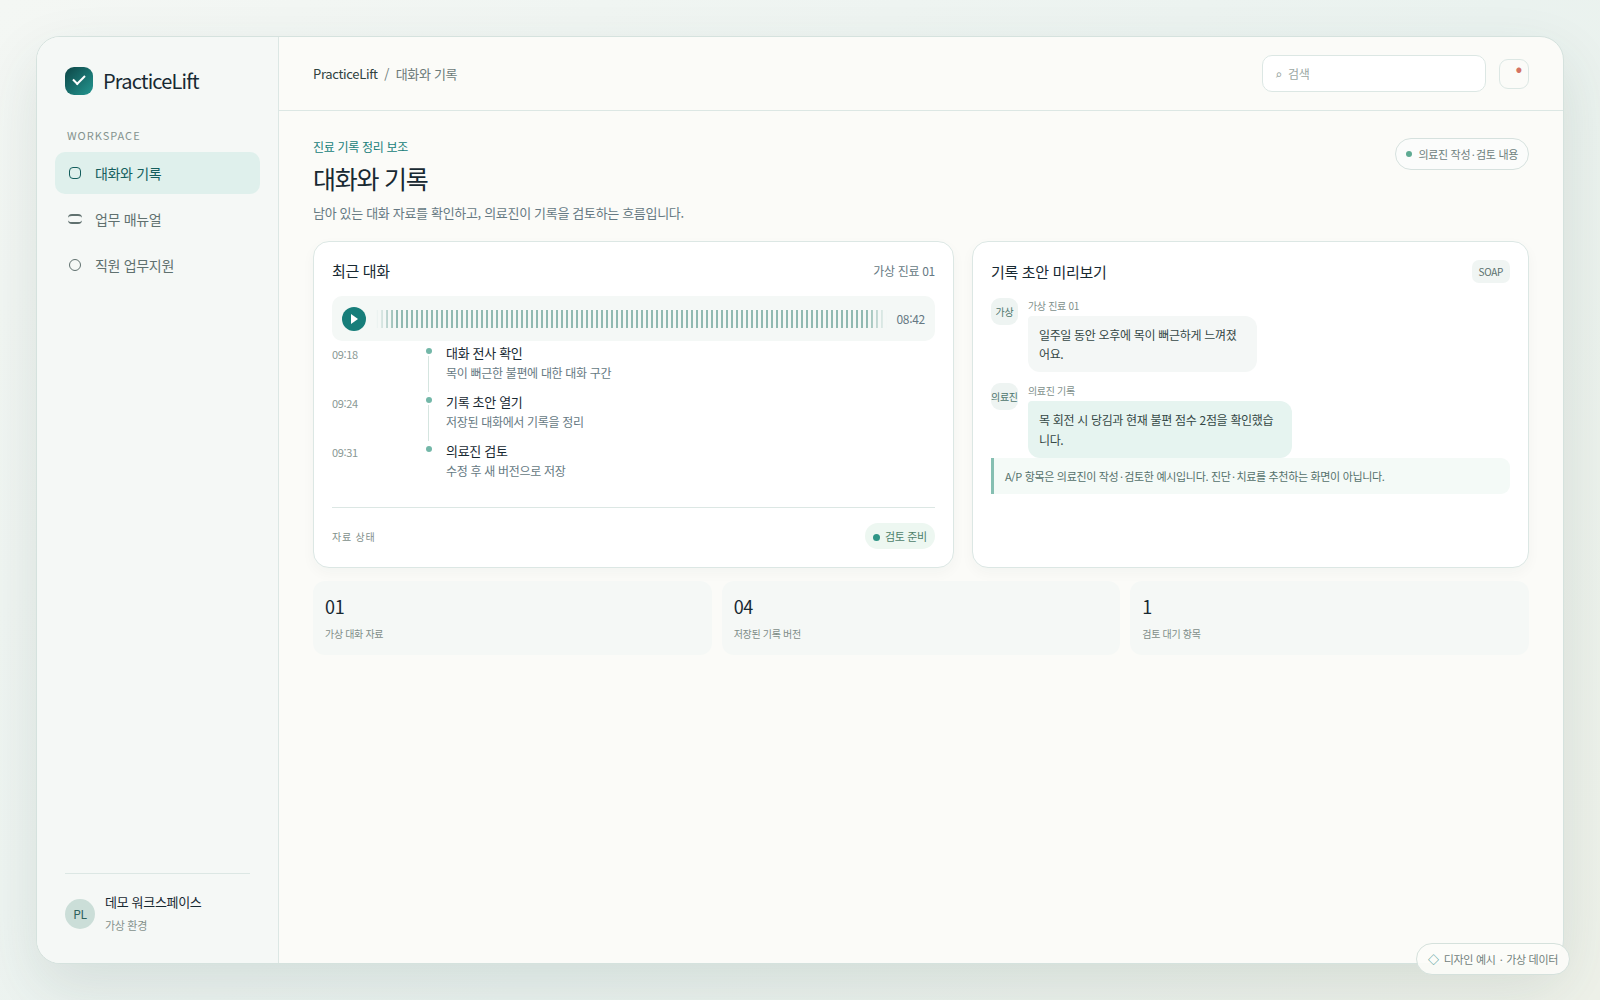Click the 08:42 audio duration
The width and height of the screenshot is (1600, 1000).
coord(910,320)
